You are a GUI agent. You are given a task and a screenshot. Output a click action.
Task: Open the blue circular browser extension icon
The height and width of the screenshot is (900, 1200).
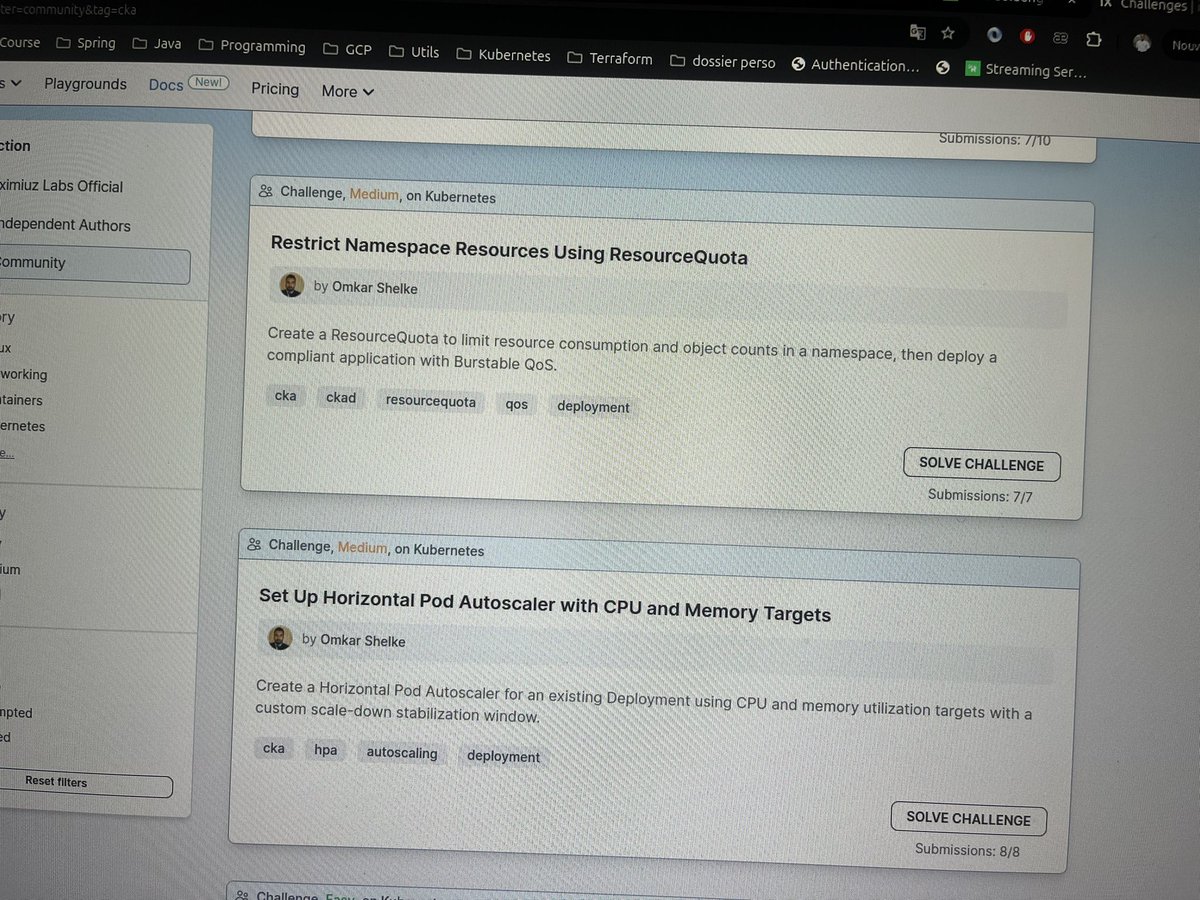click(994, 35)
